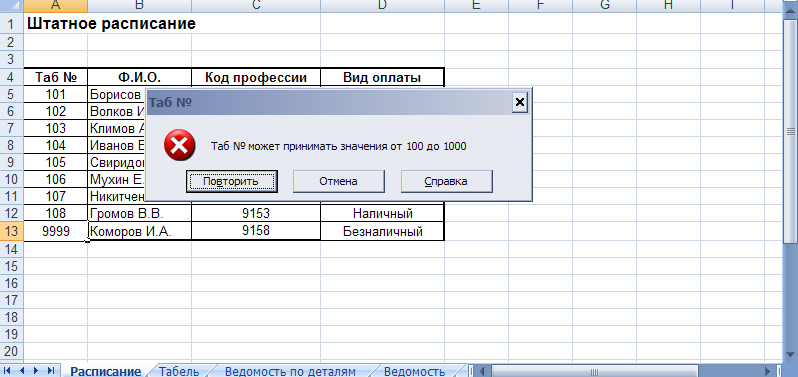Switch to the Табель sheet tab
The image size is (798, 377).
[179, 371]
